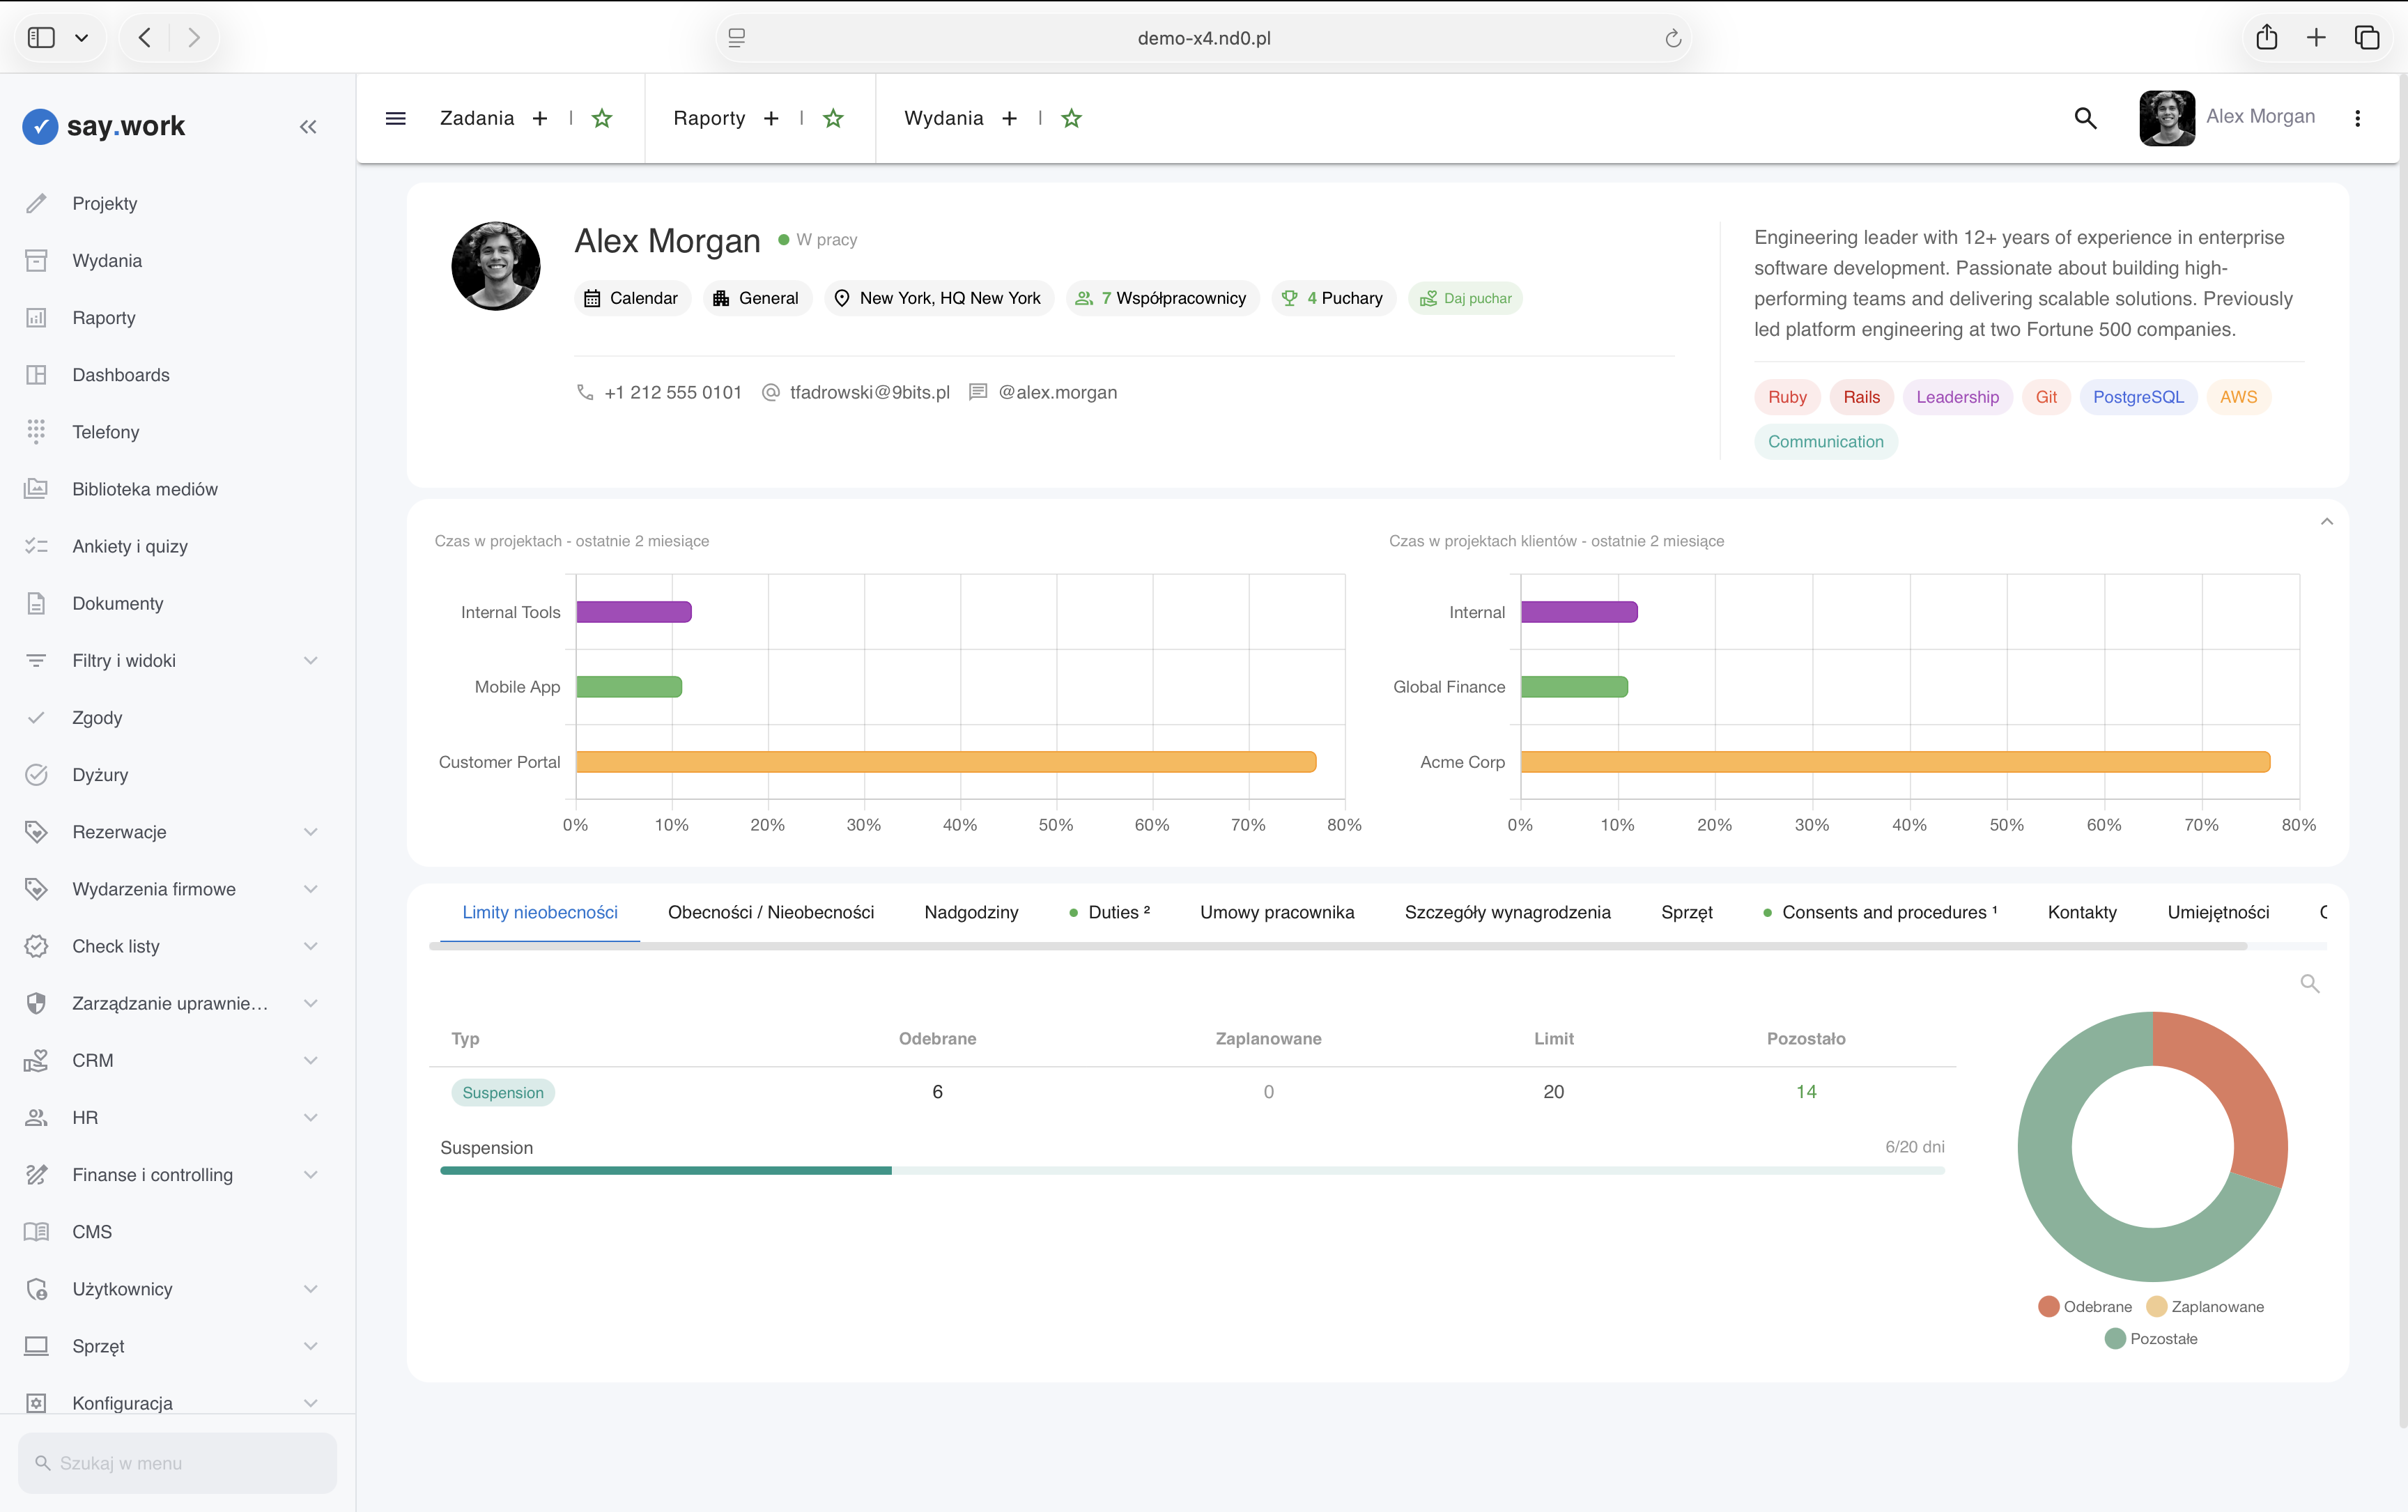This screenshot has height=1512, width=2408.
Task: Collapse the project time charts panel
Action: click(x=2327, y=521)
